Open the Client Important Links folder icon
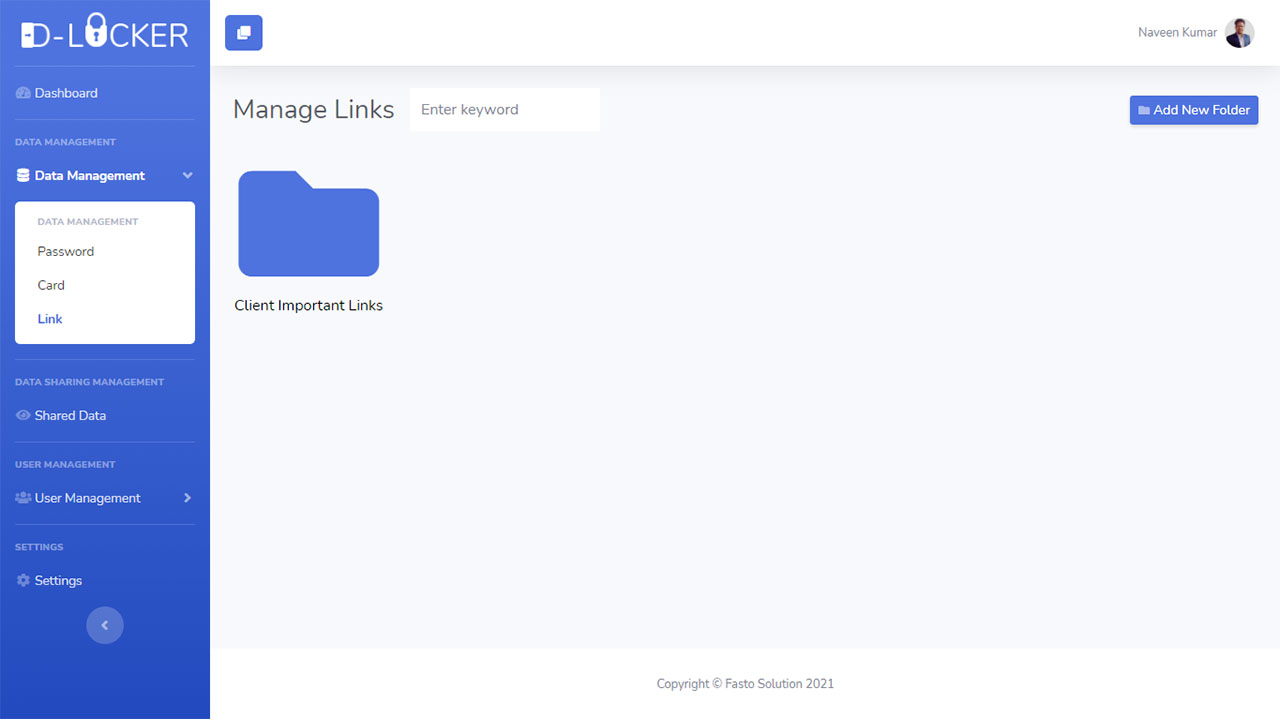This screenshot has width=1280, height=720. click(308, 224)
